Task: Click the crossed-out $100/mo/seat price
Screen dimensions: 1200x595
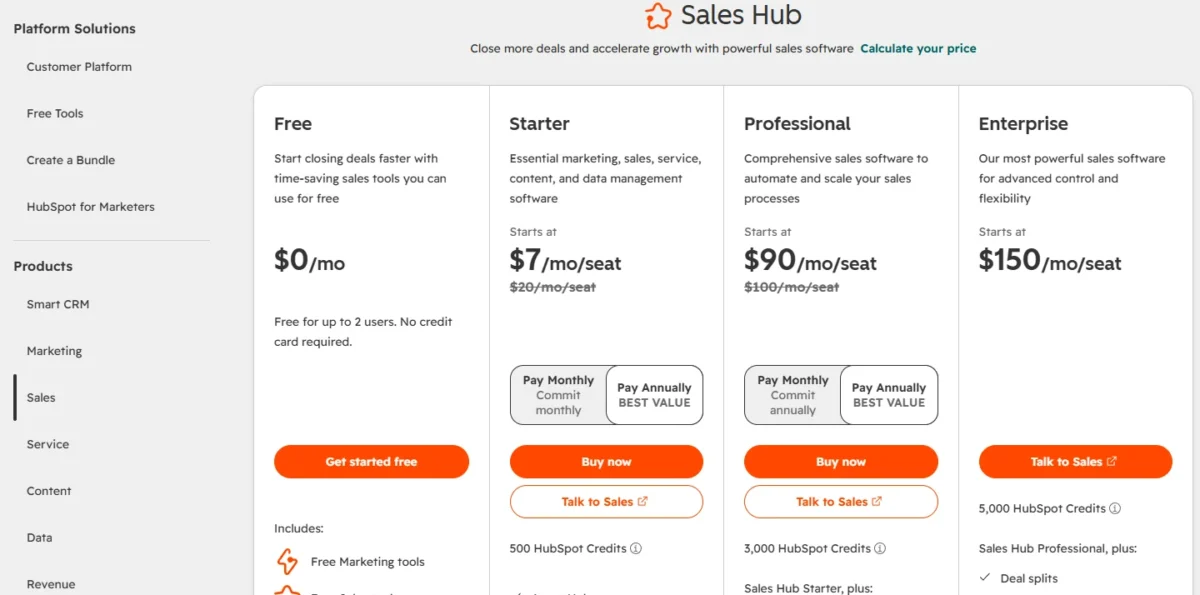Action: pos(792,287)
